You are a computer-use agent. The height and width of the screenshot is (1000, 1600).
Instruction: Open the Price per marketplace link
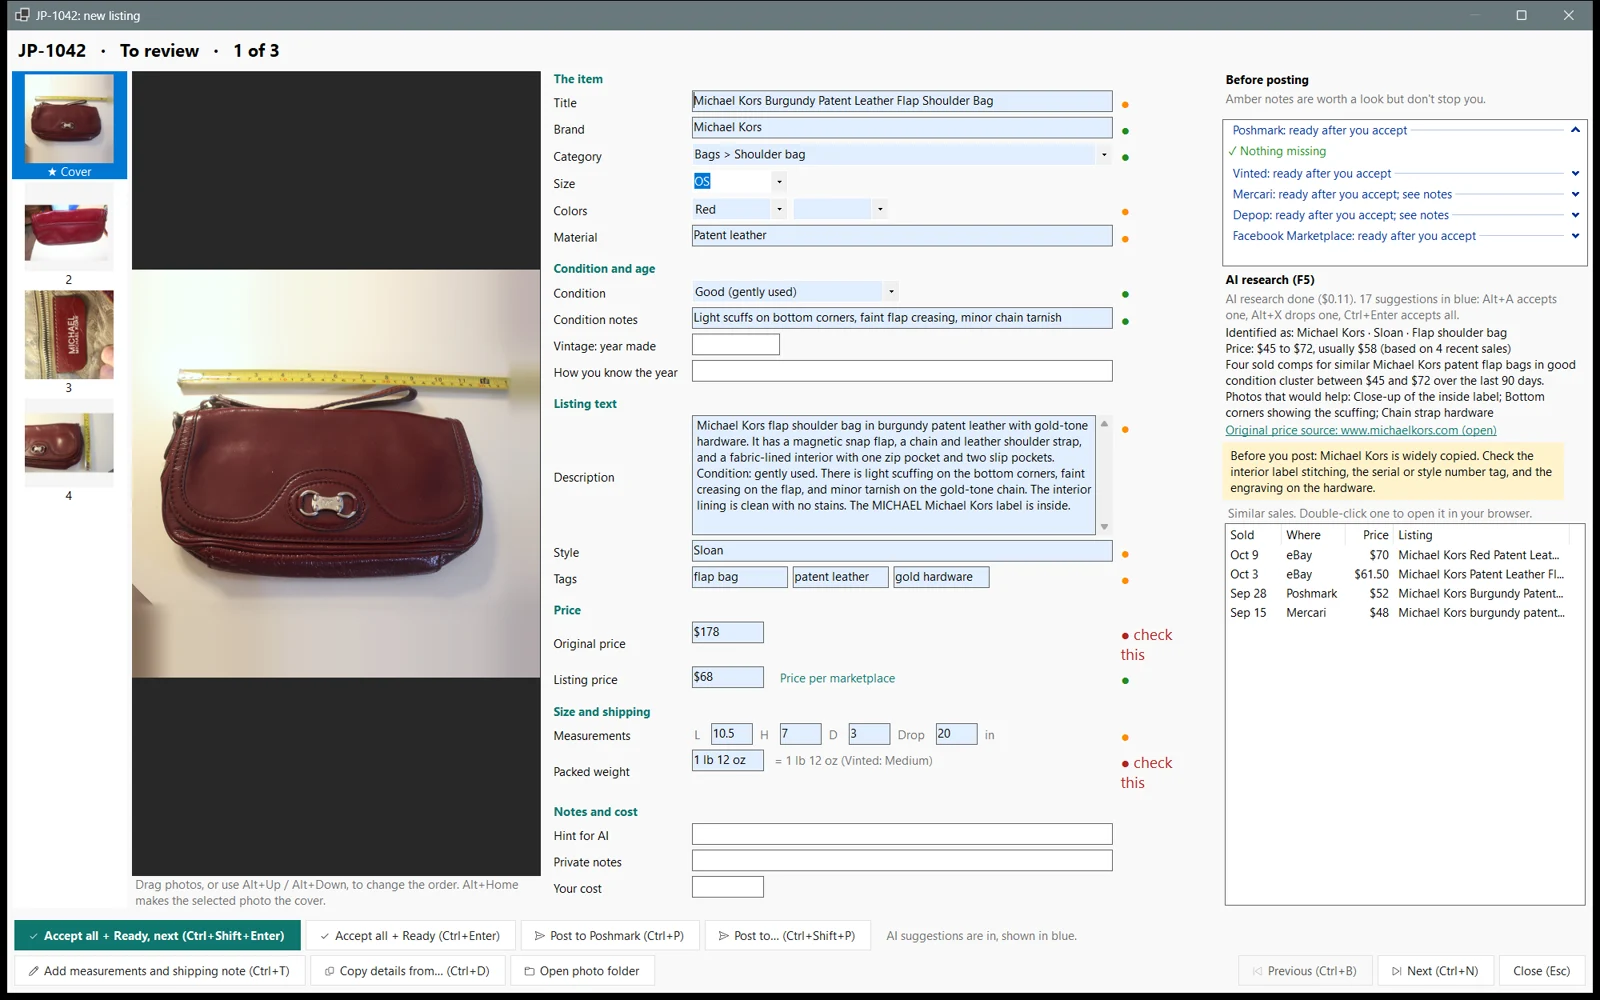pos(837,678)
